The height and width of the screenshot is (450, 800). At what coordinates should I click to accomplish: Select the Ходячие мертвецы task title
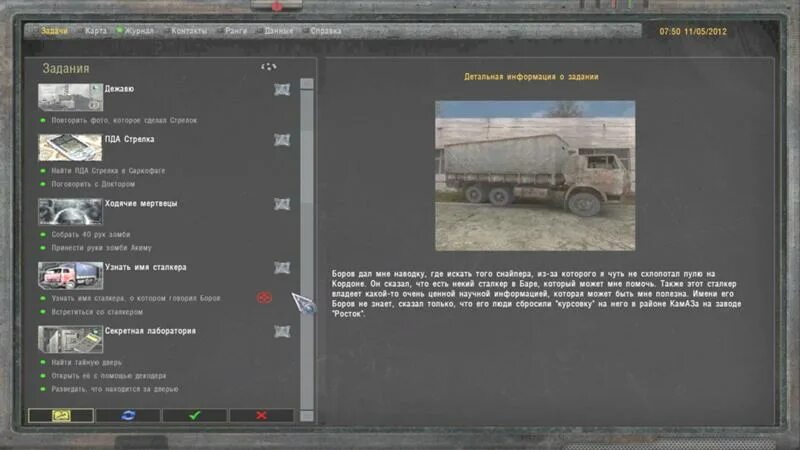pos(141,203)
